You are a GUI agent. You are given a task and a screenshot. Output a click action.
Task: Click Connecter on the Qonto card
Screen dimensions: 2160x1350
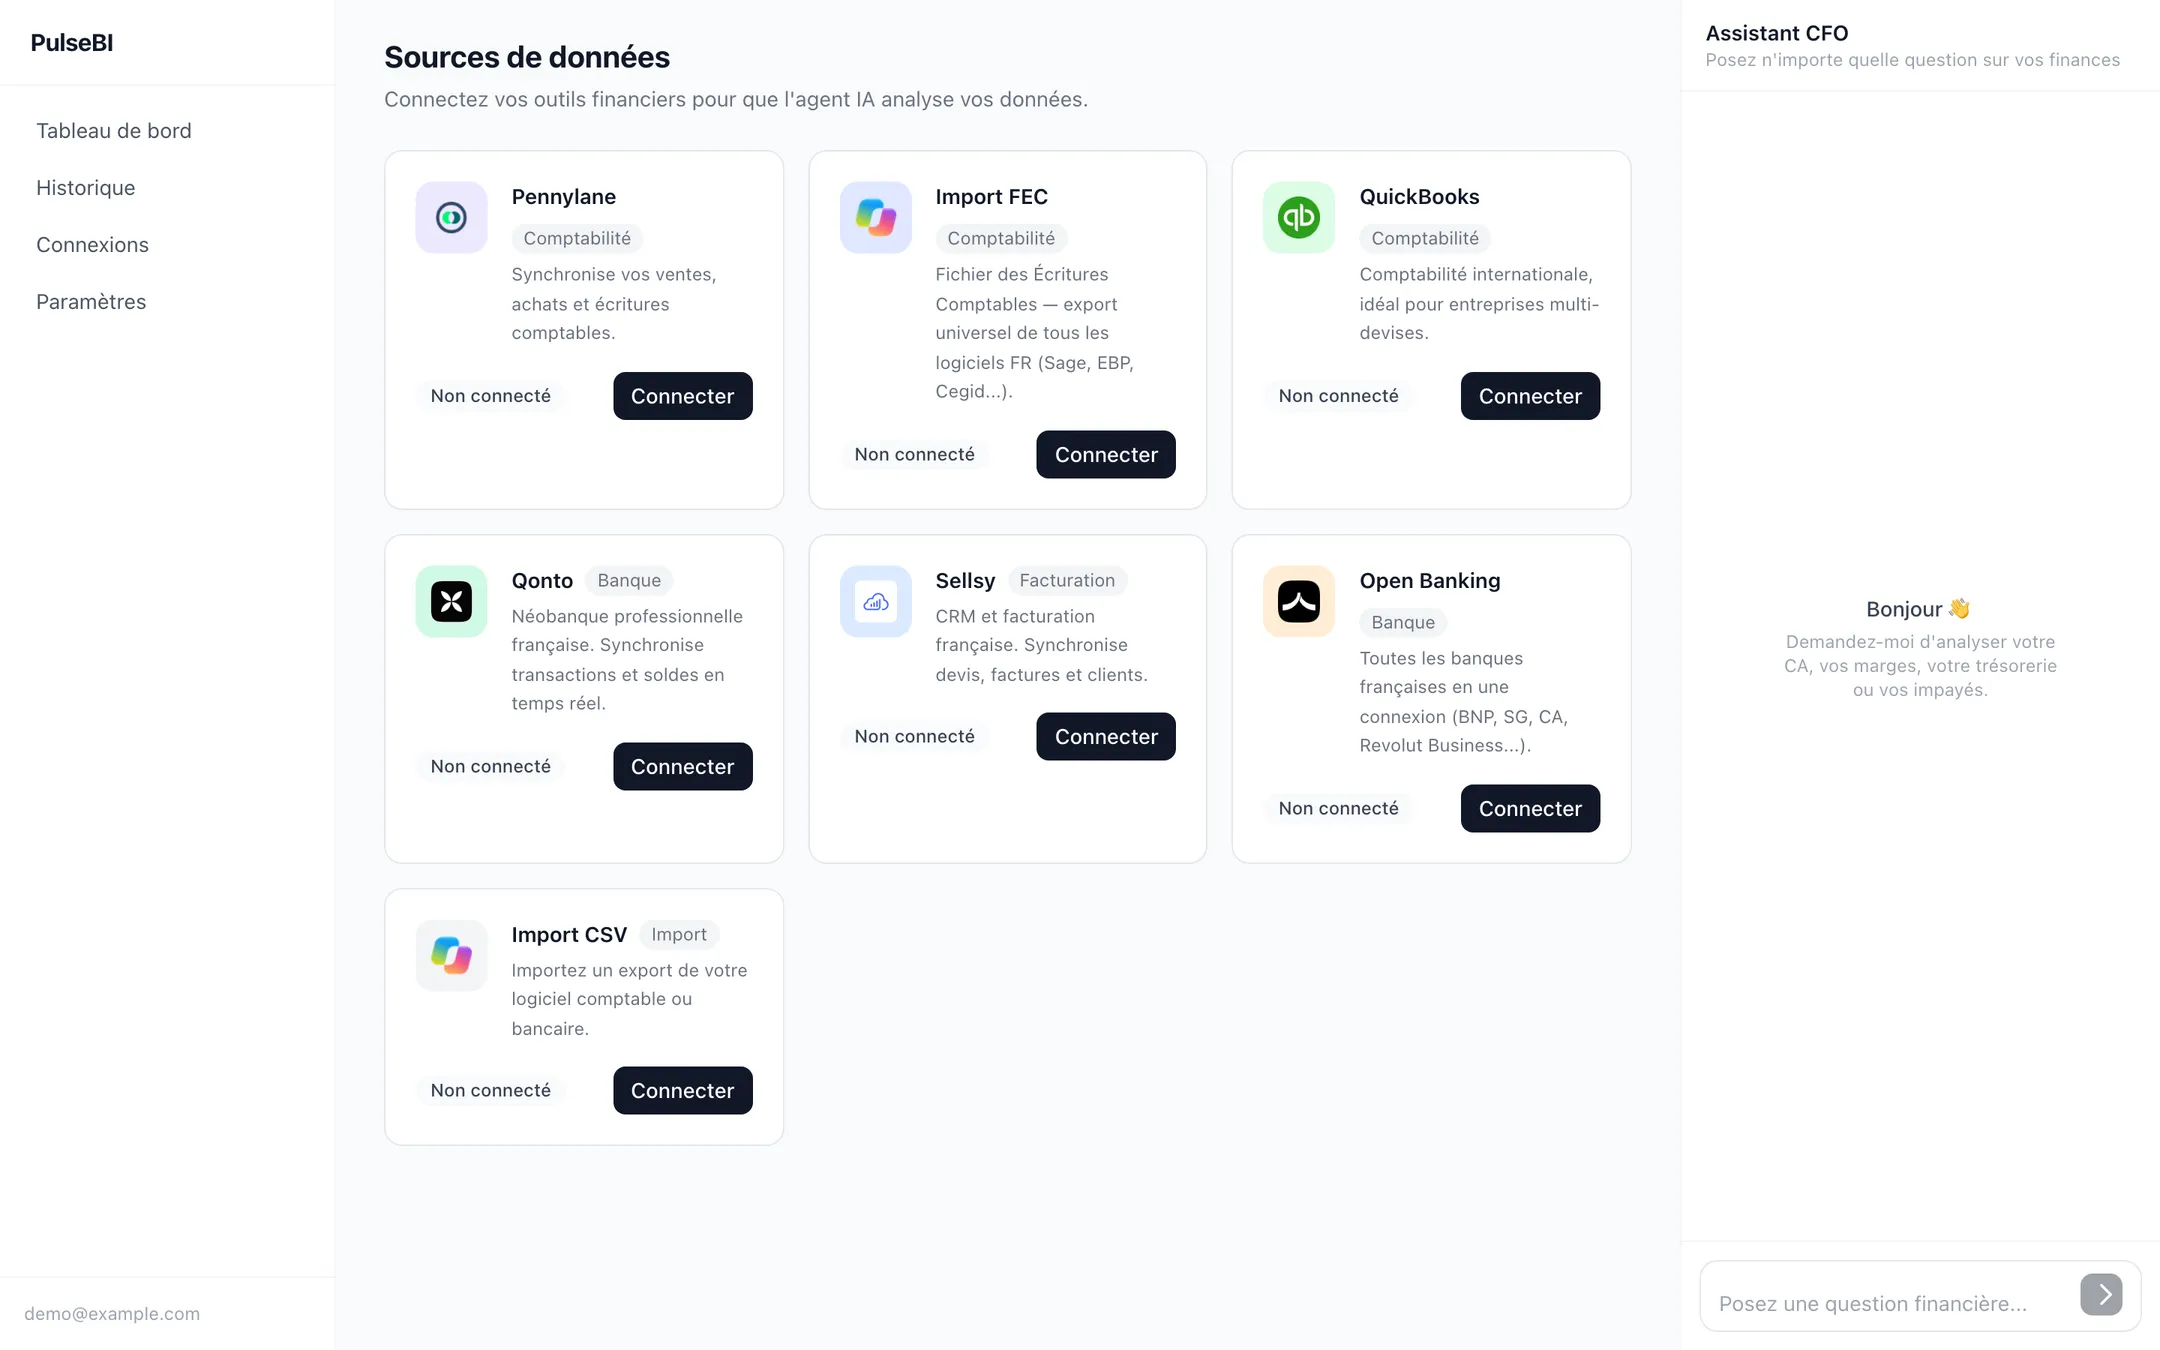point(682,766)
